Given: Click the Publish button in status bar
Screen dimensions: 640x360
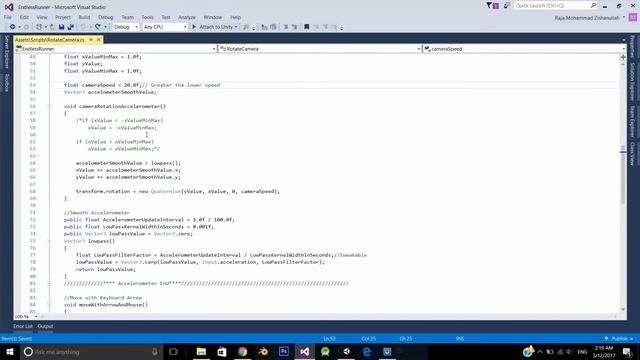Looking at the screenshot, I should 619,339.
